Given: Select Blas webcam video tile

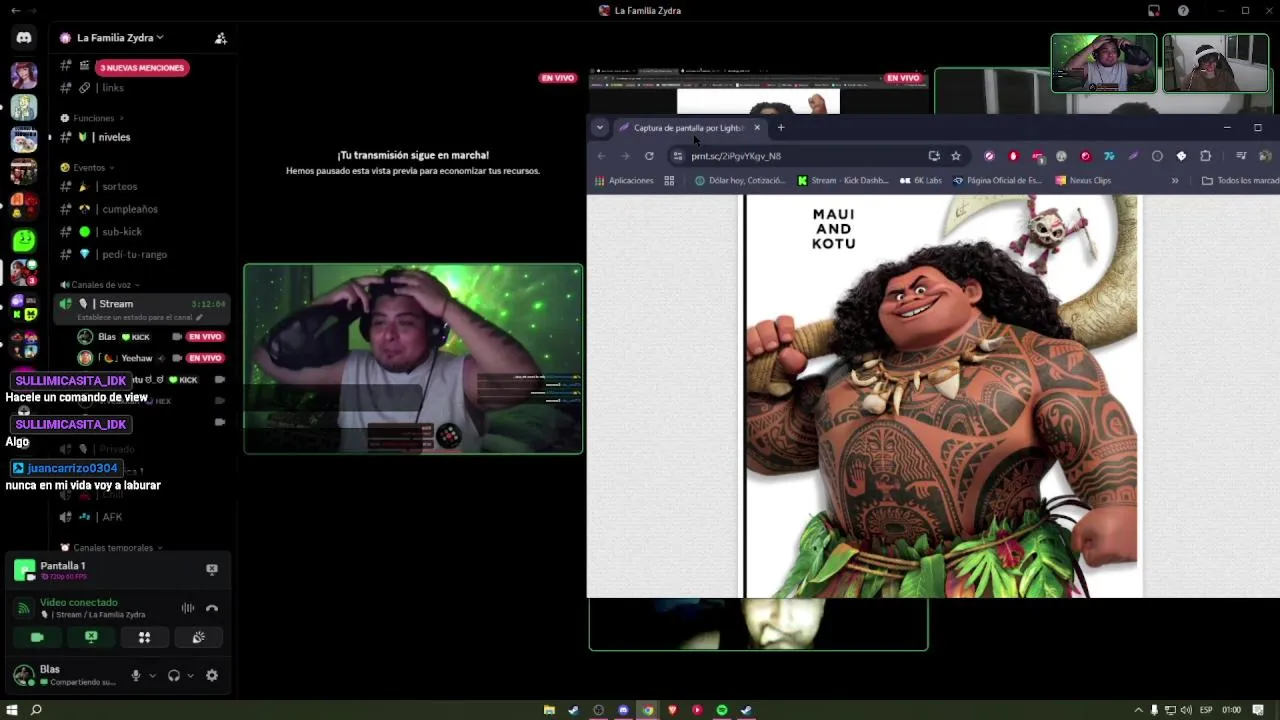Looking at the screenshot, I should pos(413,359).
